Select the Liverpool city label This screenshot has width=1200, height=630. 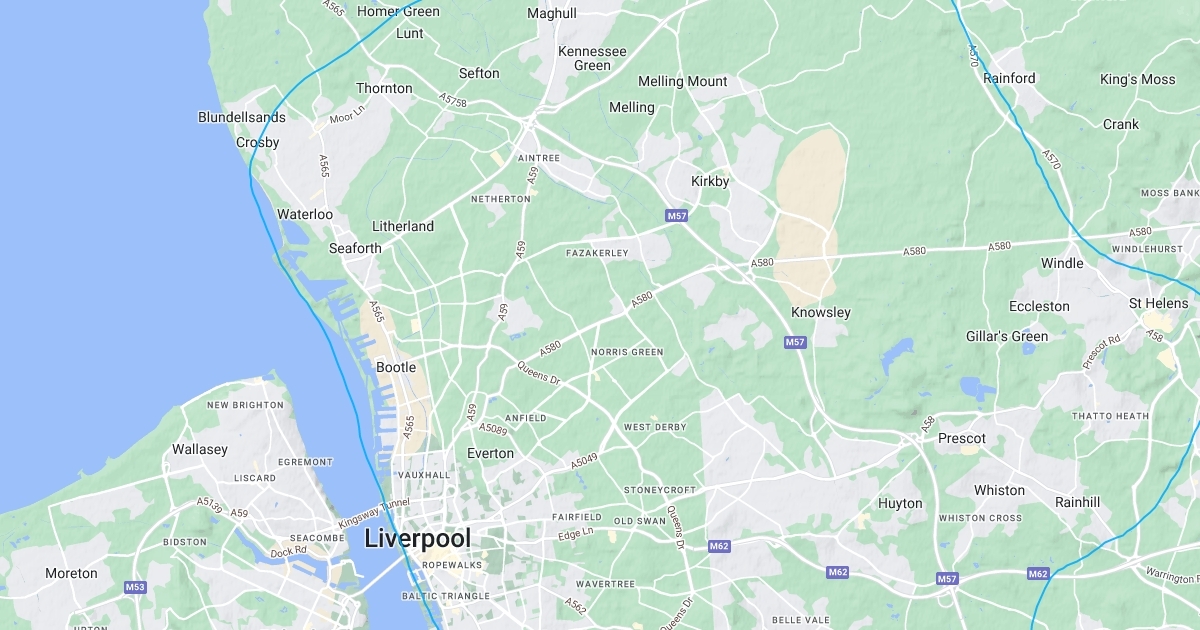tap(417, 539)
